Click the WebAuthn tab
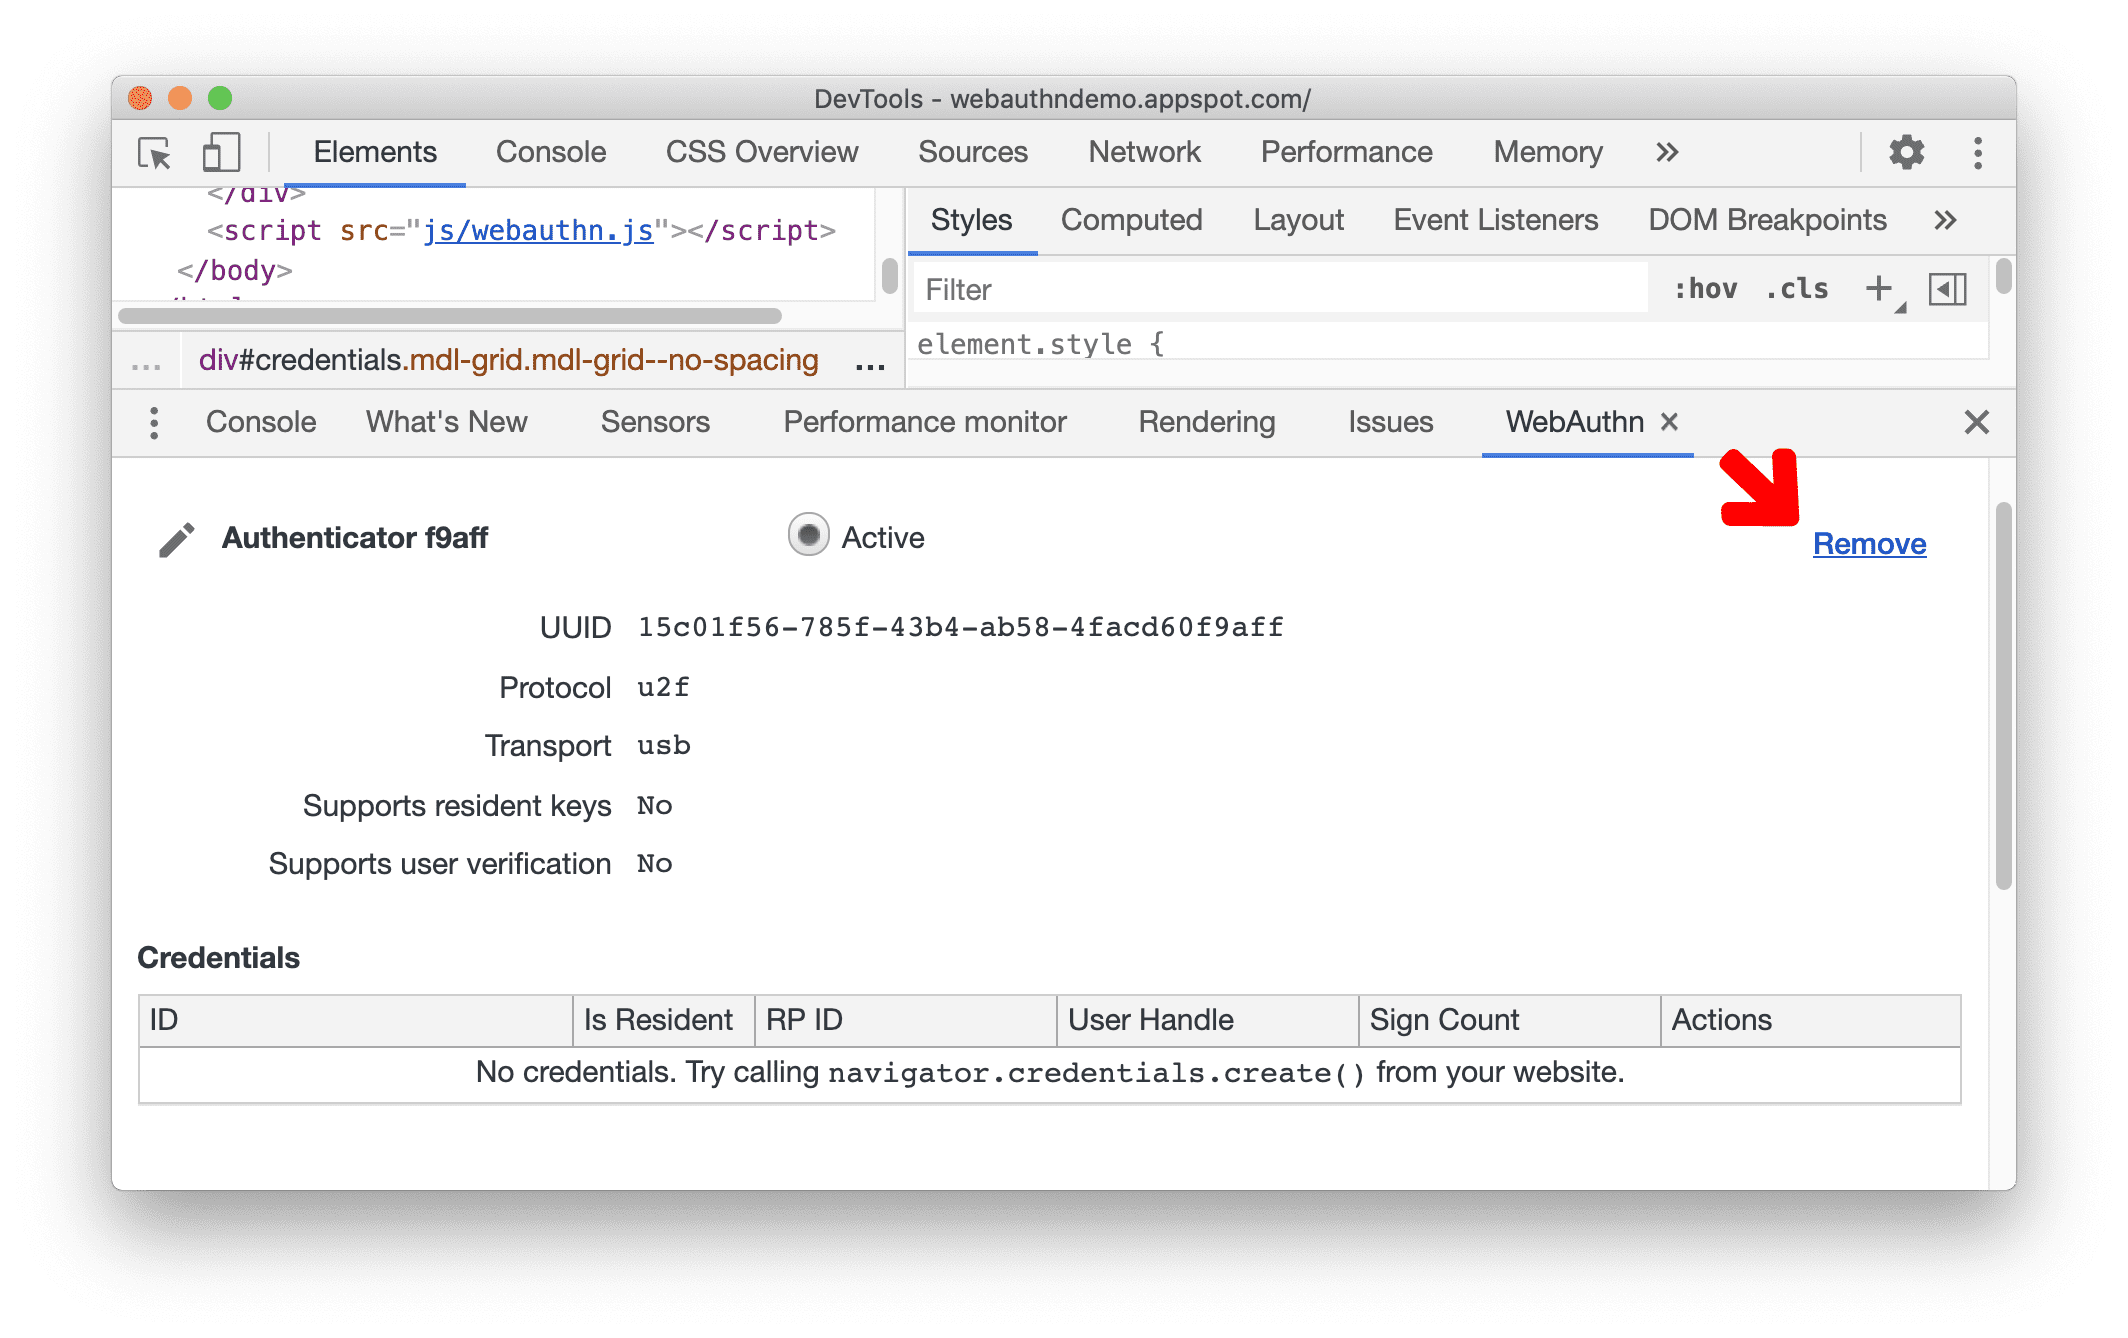Viewport: 2128px width, 1338px height. [x=1570, y=422]
